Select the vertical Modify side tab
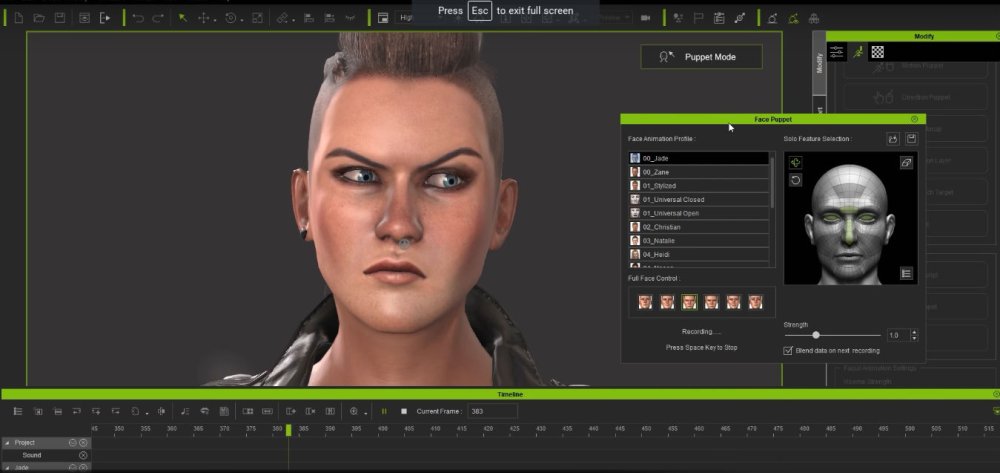 point(820,62)
